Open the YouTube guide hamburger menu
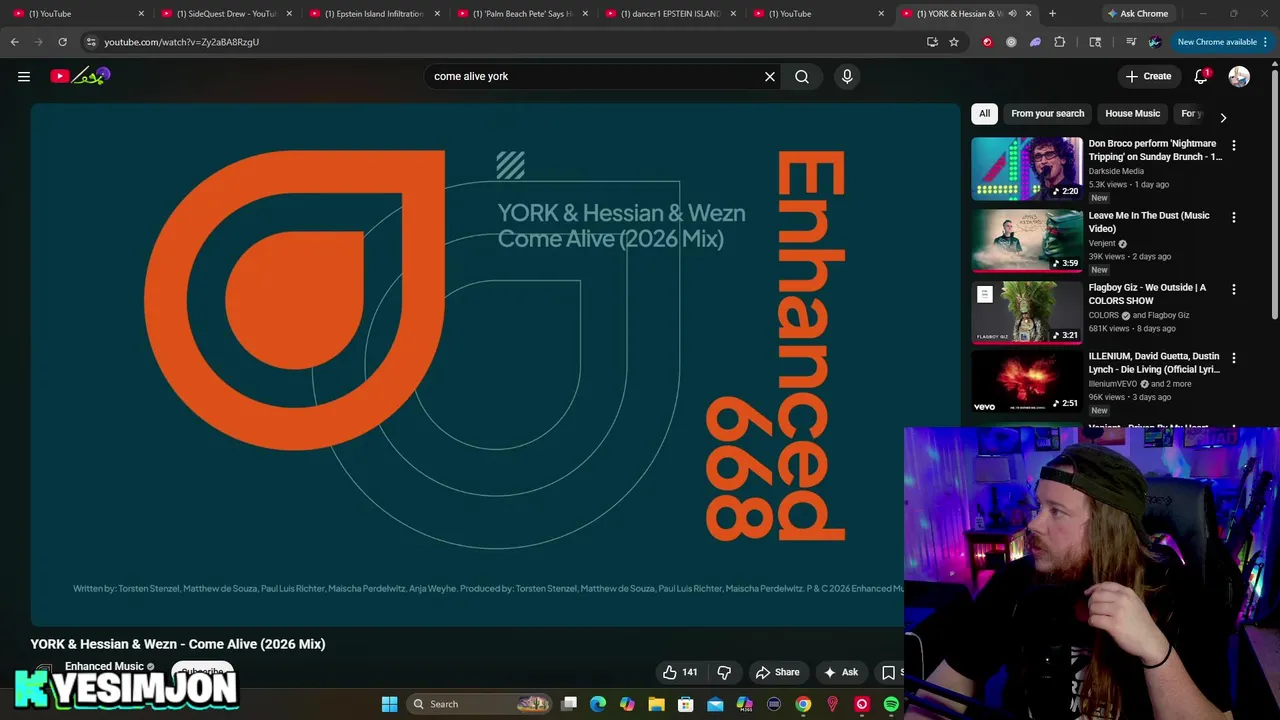1280x720 pixels. 24,76
